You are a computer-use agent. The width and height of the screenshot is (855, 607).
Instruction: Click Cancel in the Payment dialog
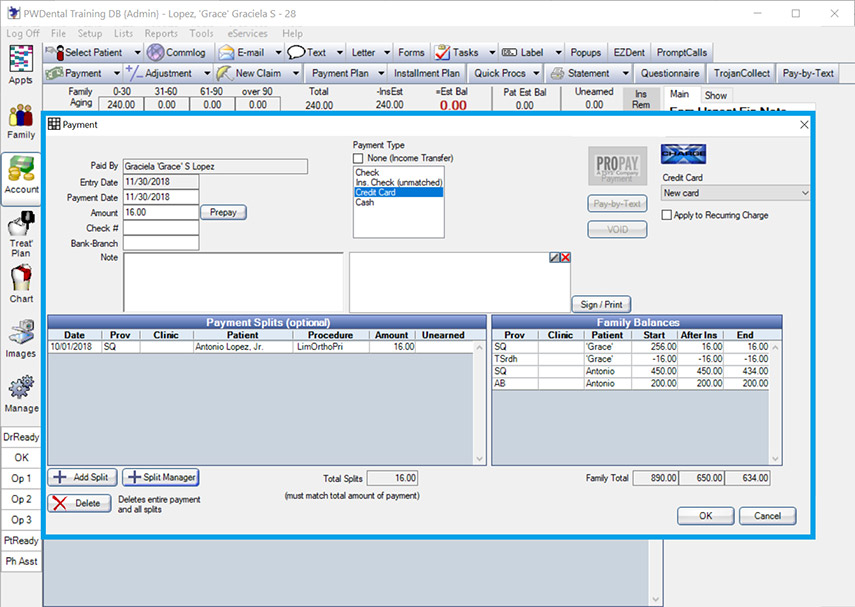click(767, 516)
